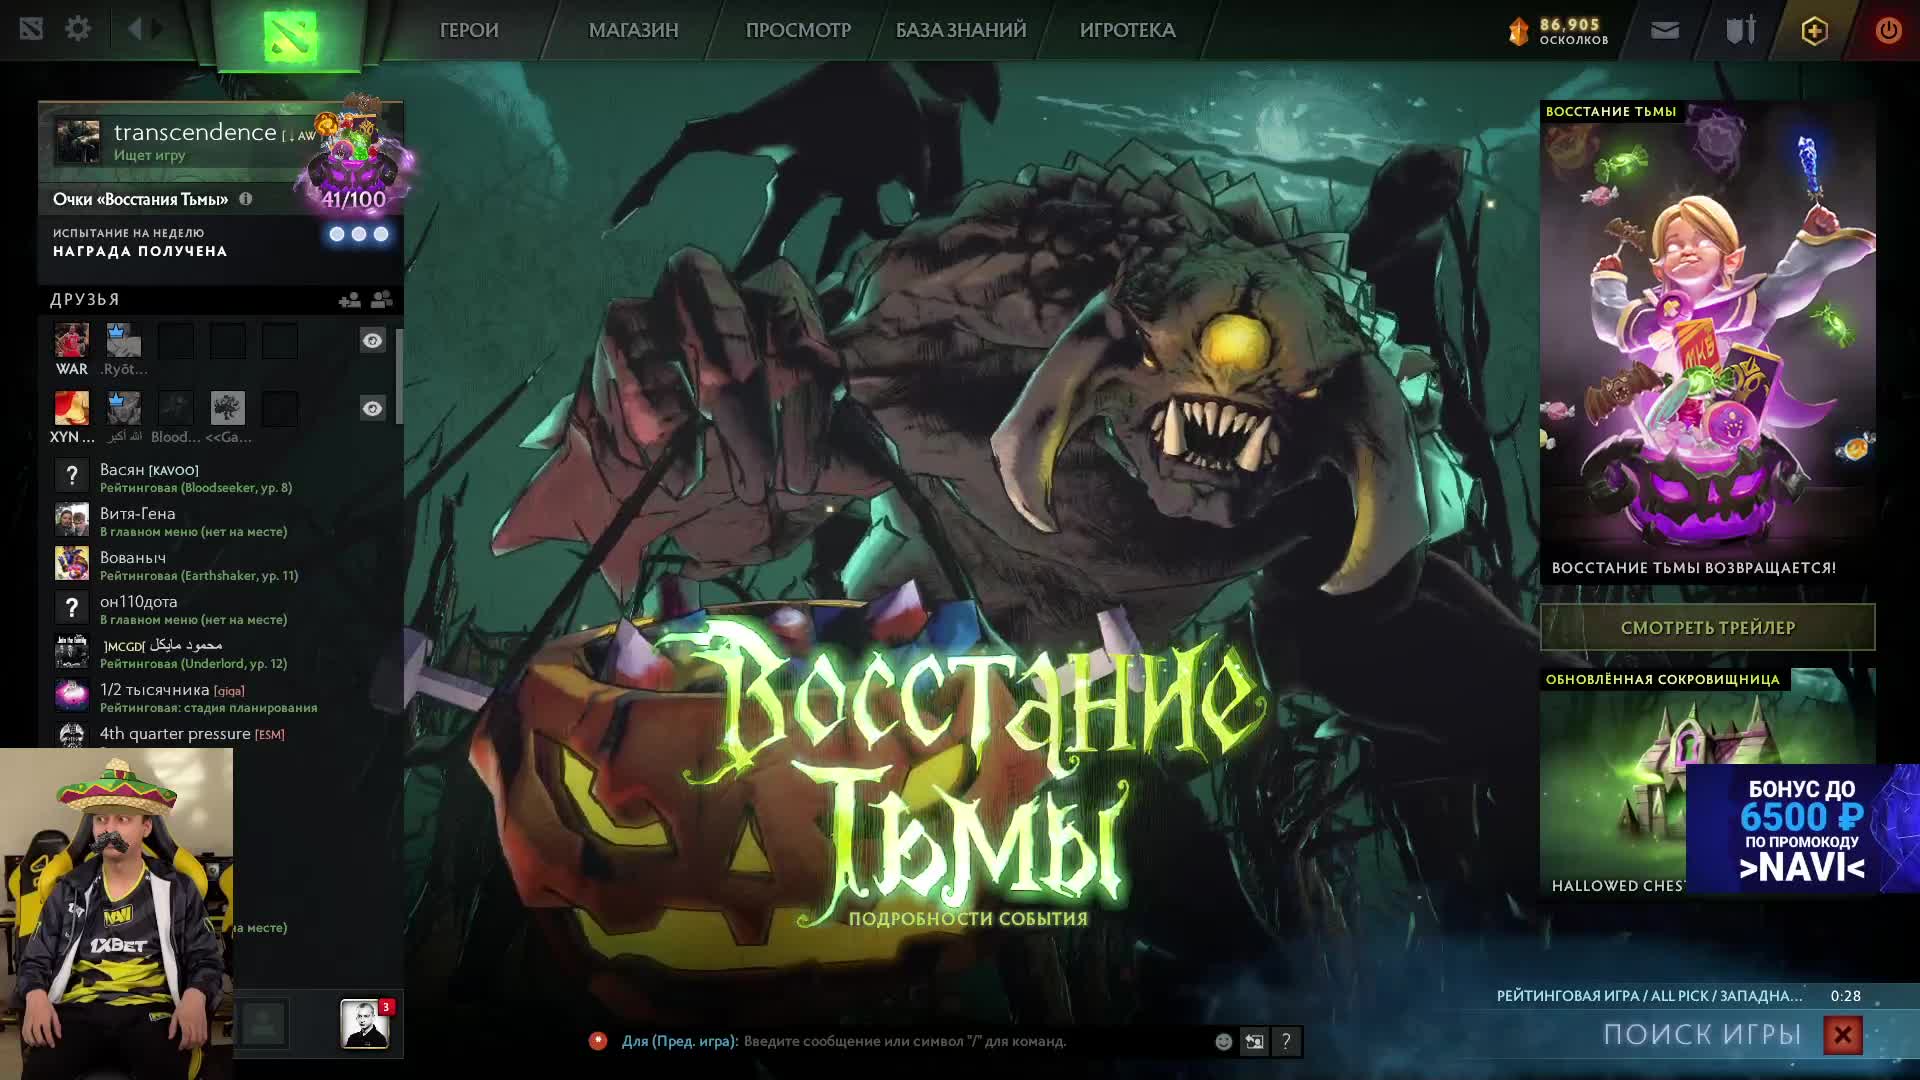Open the profile avatar next to transcendence
The width and height of the screenshot is (1920, 1080).
pyautogui.click(x=78, y=142)
